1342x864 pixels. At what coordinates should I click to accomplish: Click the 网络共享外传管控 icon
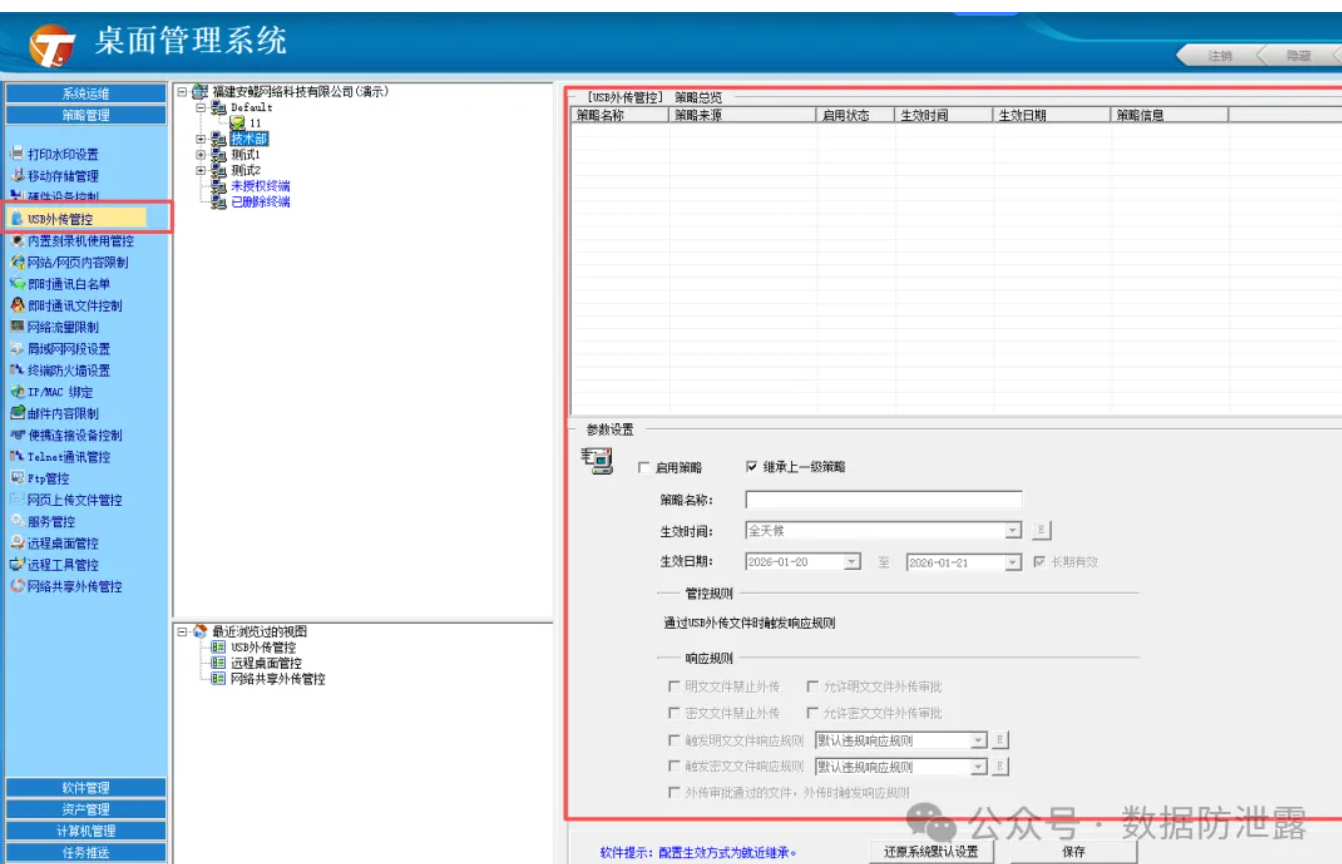(16, 587)
